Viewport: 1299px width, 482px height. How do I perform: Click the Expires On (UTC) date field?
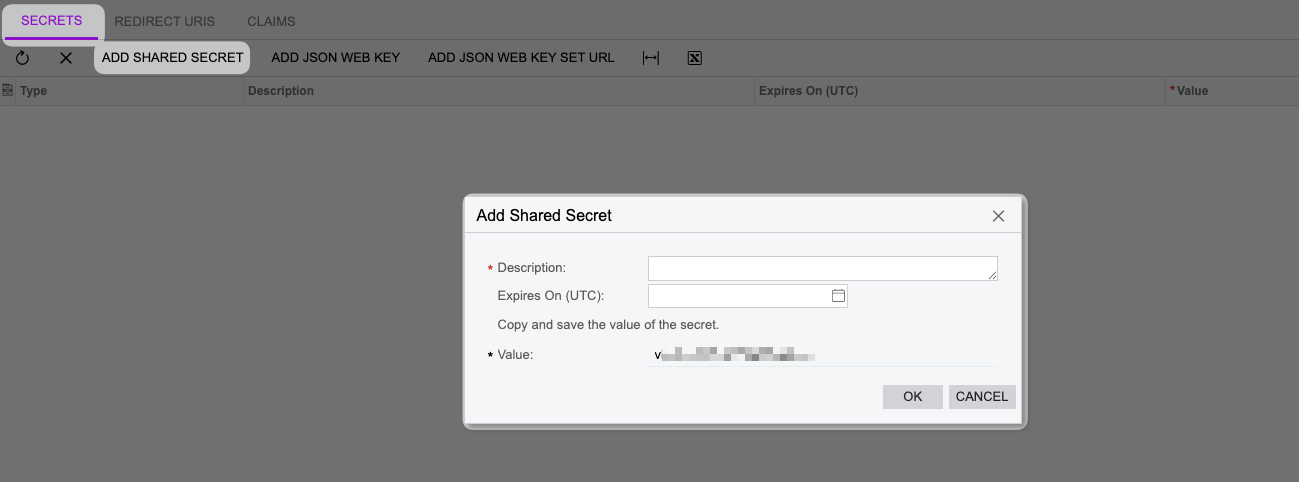[x=739, y=296]
